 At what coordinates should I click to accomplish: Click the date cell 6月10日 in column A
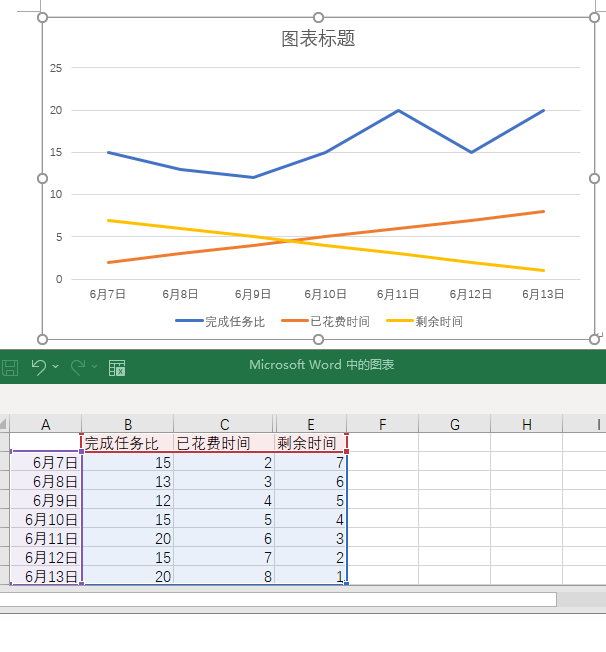point(46,519)
